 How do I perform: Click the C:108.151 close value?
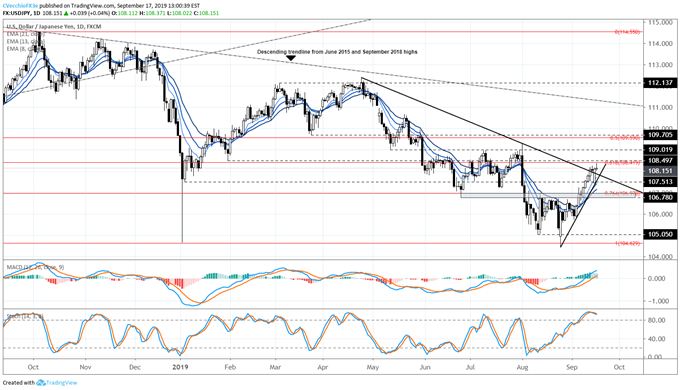(x=207, y=13)
